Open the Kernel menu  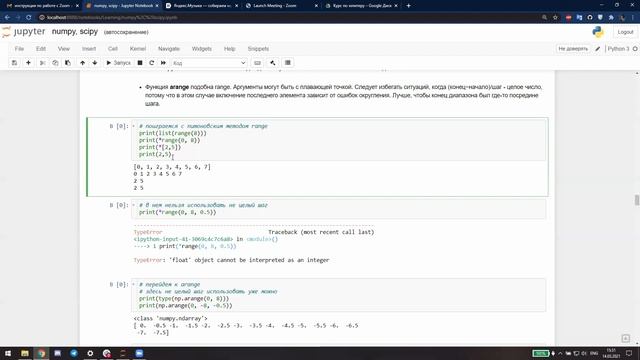(x=138, y=49)
